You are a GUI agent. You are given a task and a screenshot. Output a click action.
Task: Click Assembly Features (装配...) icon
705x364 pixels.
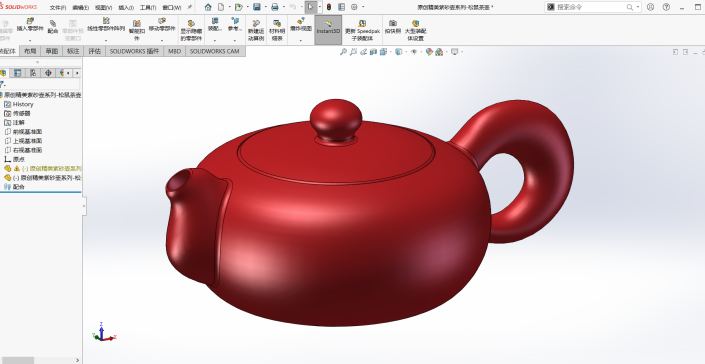pyautogui.click(x=215, y=21)
